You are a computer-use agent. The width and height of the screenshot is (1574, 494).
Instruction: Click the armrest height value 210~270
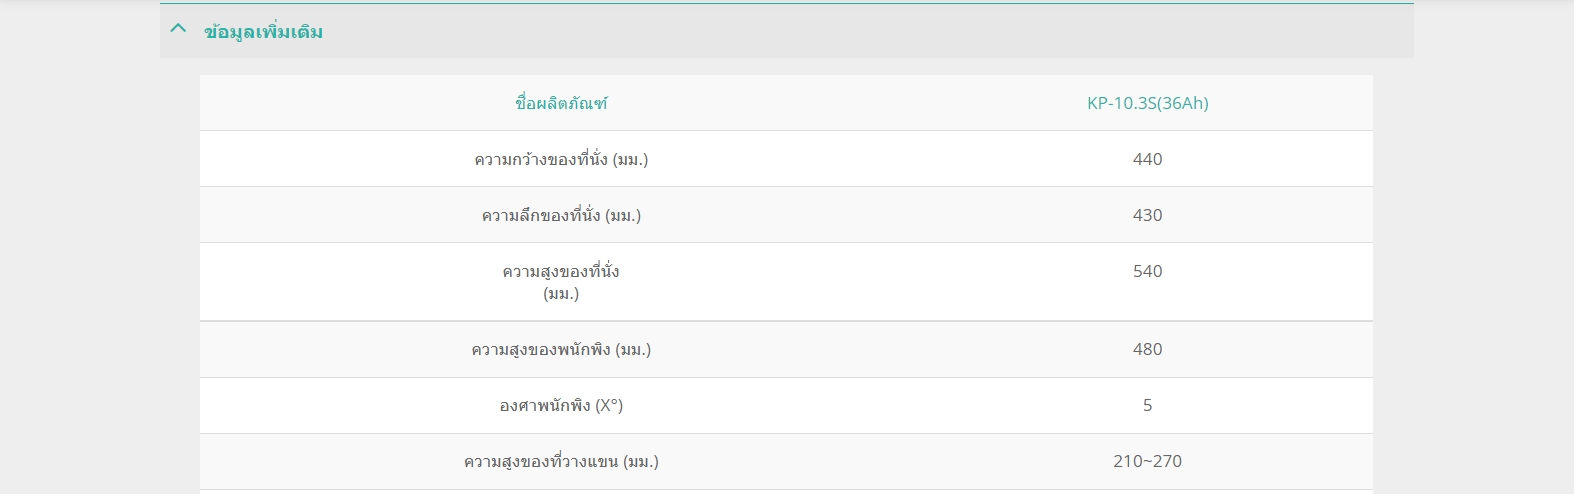[1147, 461]
